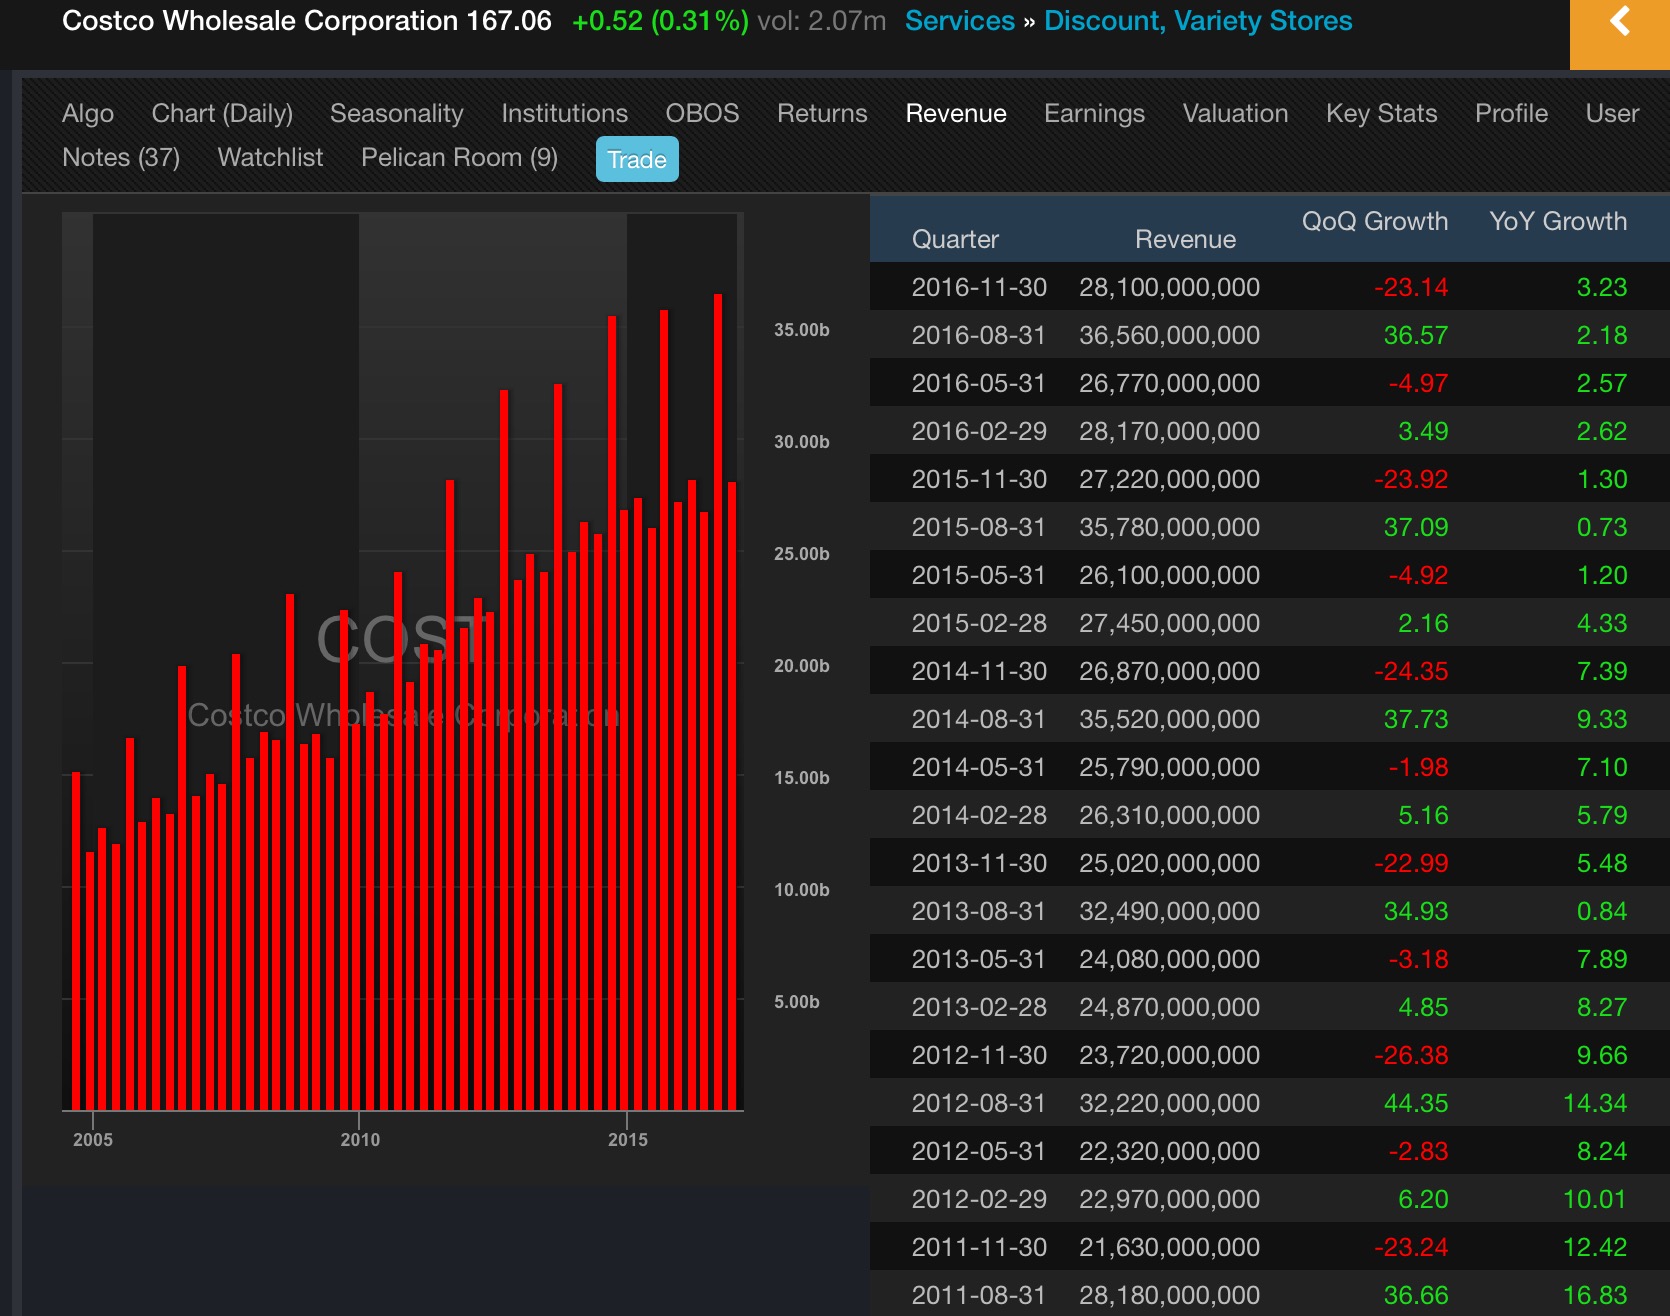View the Key Stats tab

1381,114
